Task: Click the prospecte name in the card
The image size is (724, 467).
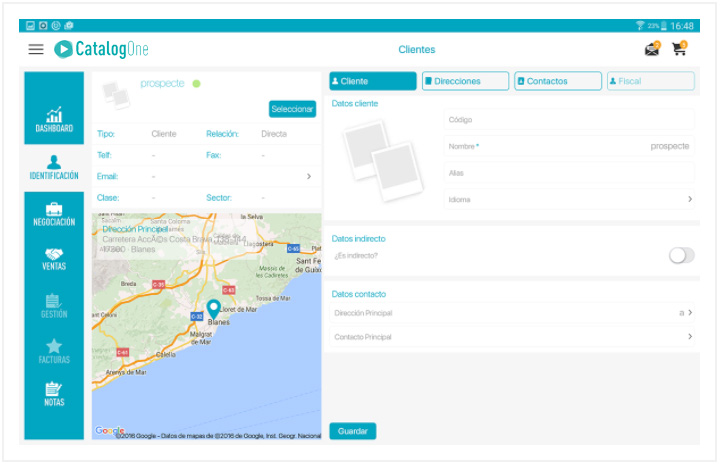Action: (162, 84)
